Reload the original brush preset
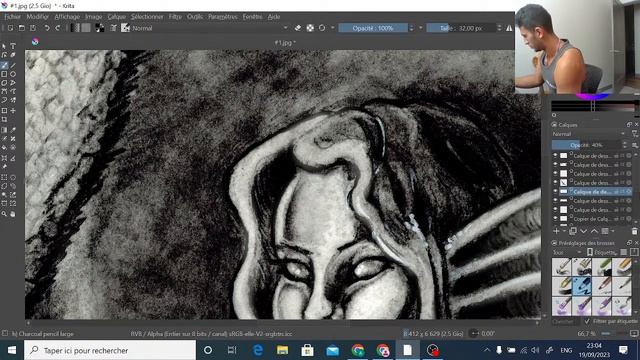Viewport: 640px width, 360px height. point(322,28)
